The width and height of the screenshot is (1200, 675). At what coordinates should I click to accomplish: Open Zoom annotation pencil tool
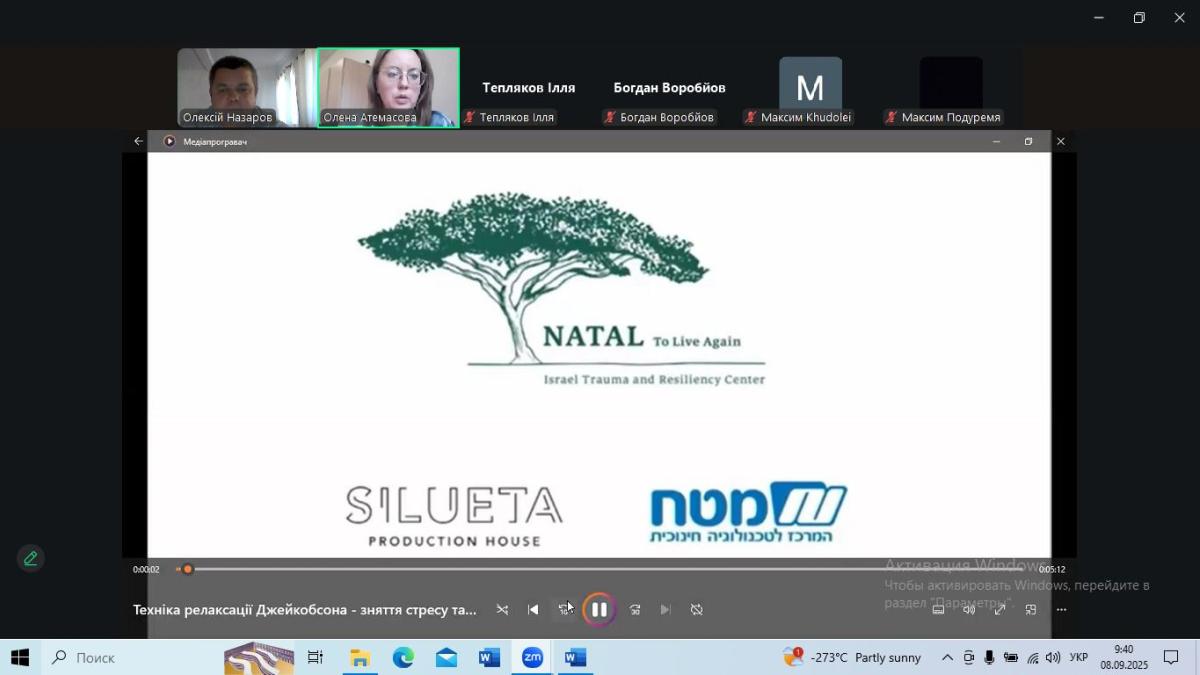click(x=30, y=558)
